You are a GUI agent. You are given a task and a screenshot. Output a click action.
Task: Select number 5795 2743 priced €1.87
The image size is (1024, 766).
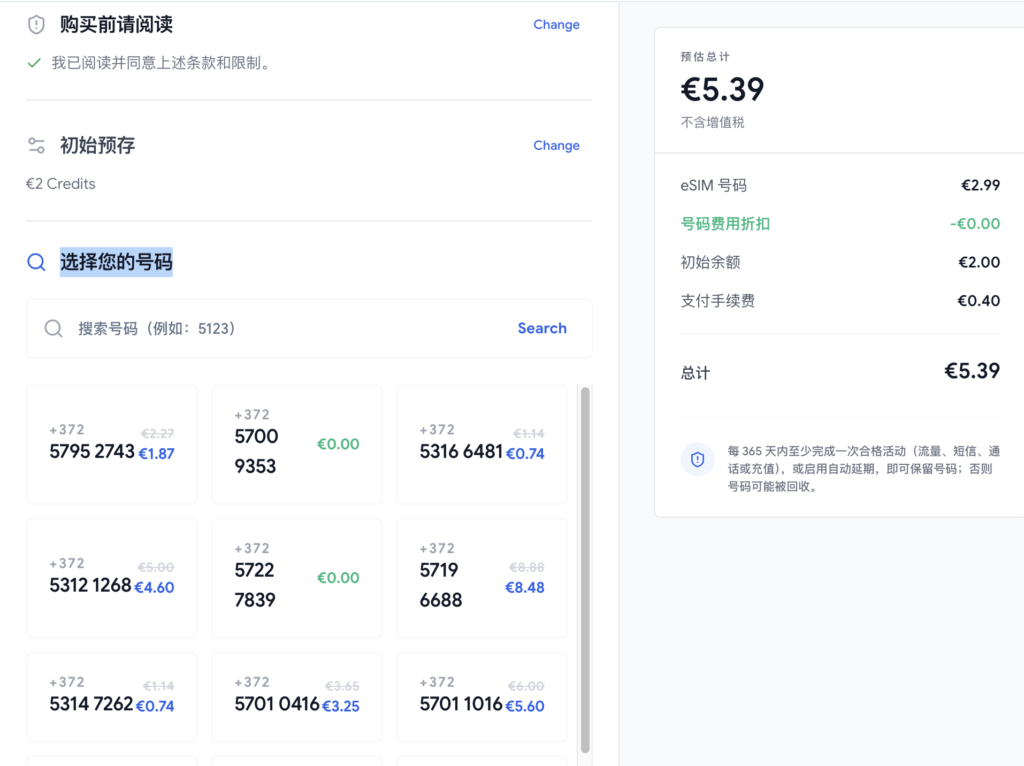click(x=112, y=444)
